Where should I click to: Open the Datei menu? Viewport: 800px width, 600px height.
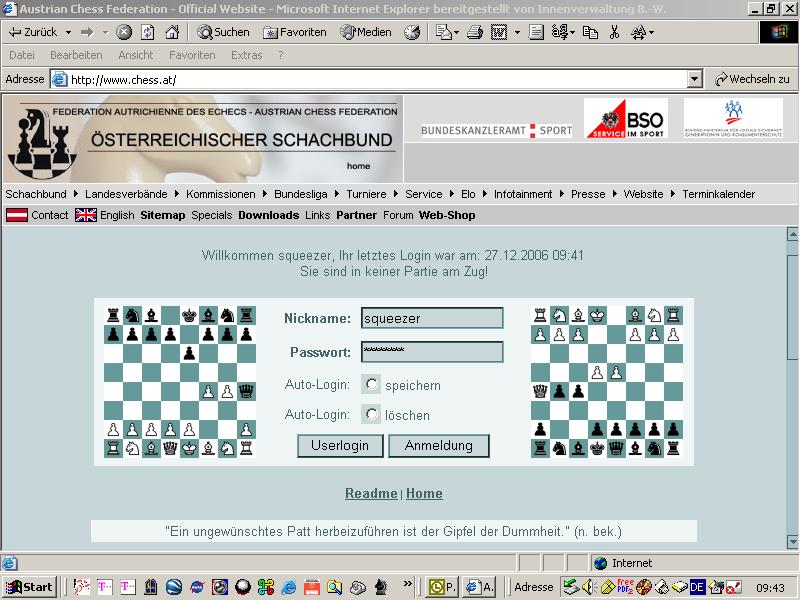click(x=22, y=55)
